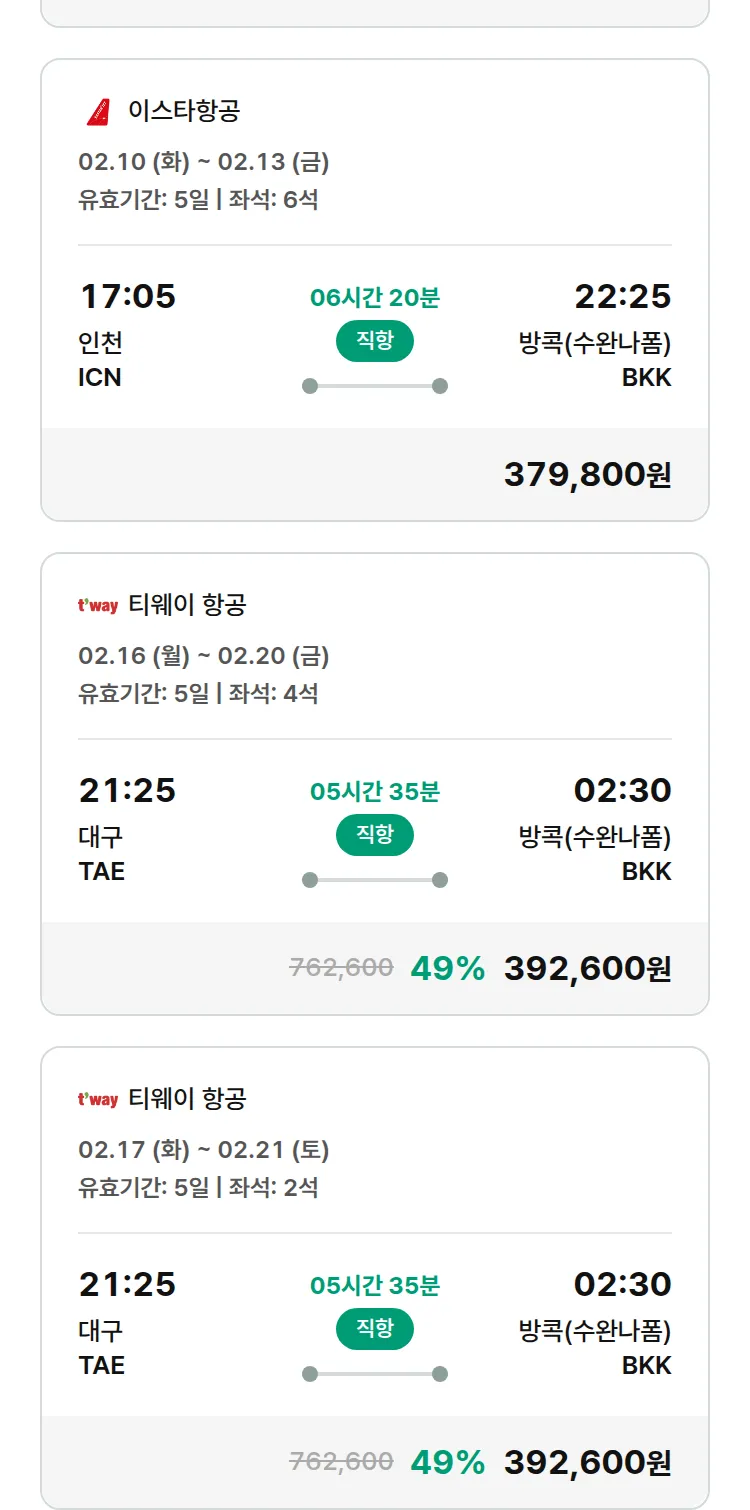This screenshot has width=750, height=1510.
Task: Open the 02.17 (화) ~ 02.21 (토) flight dates
Action: pyautogui.click(x=204, y=1150)
